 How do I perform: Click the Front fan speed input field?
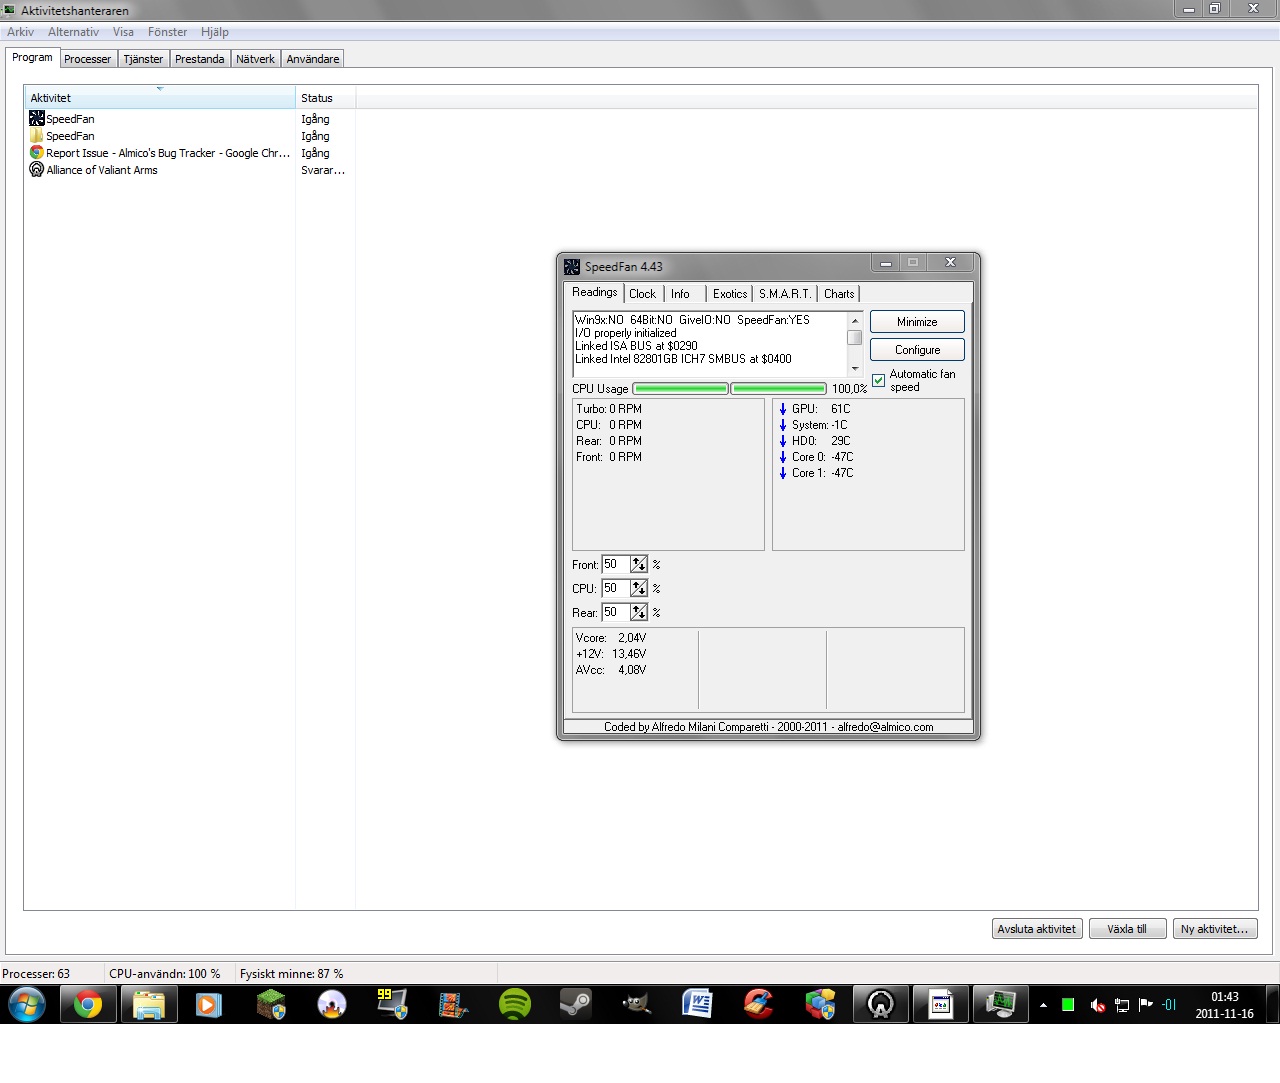616,564
